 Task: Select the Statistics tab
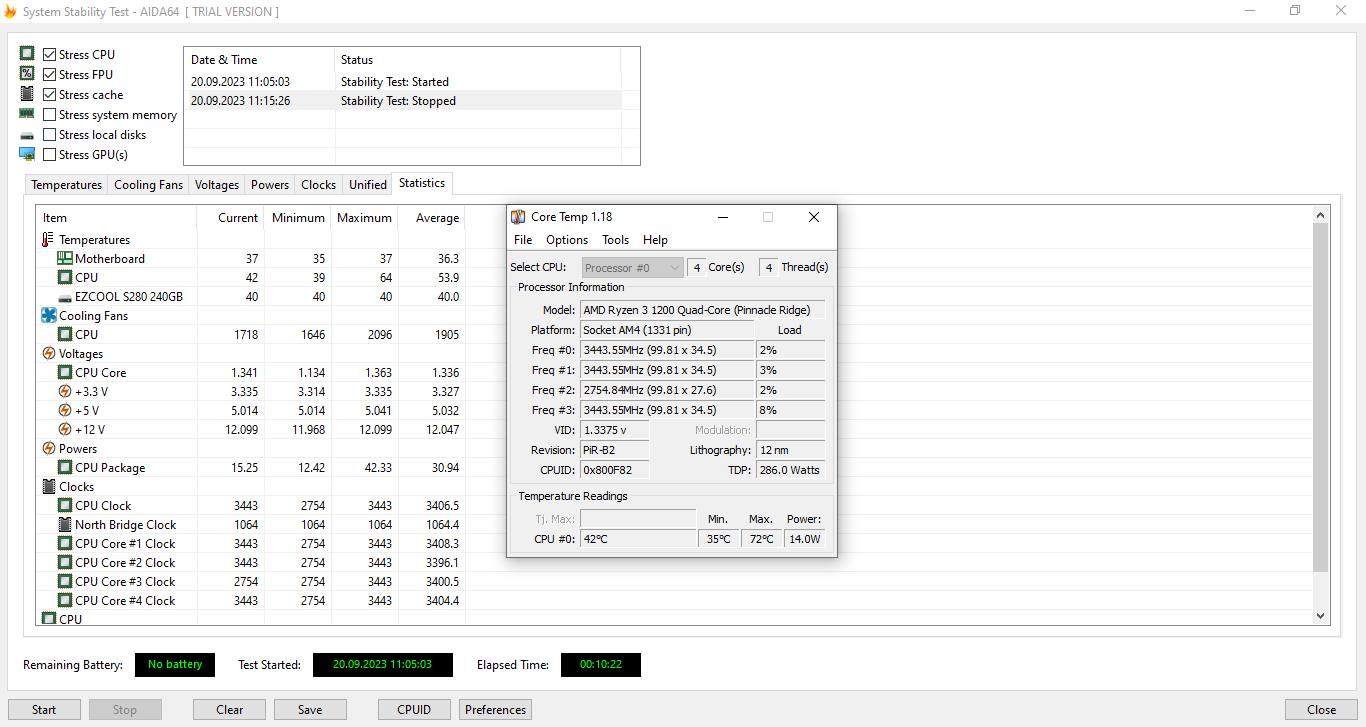[422, 183]
